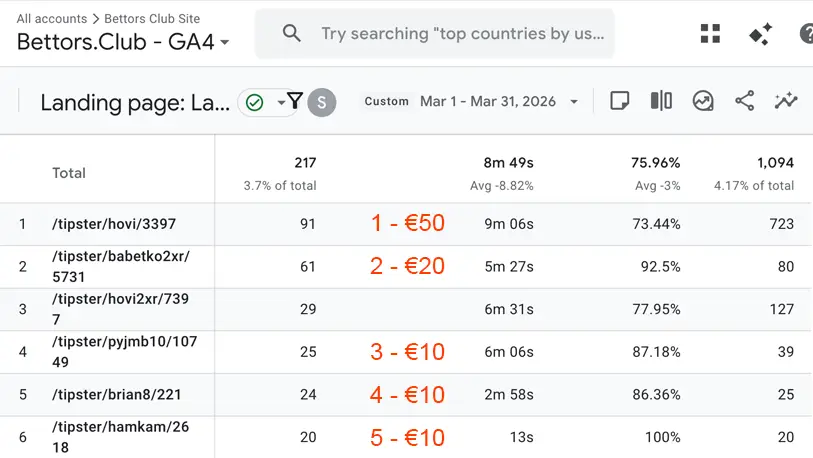Expand the report status dropdown arrow

(281, 102)
